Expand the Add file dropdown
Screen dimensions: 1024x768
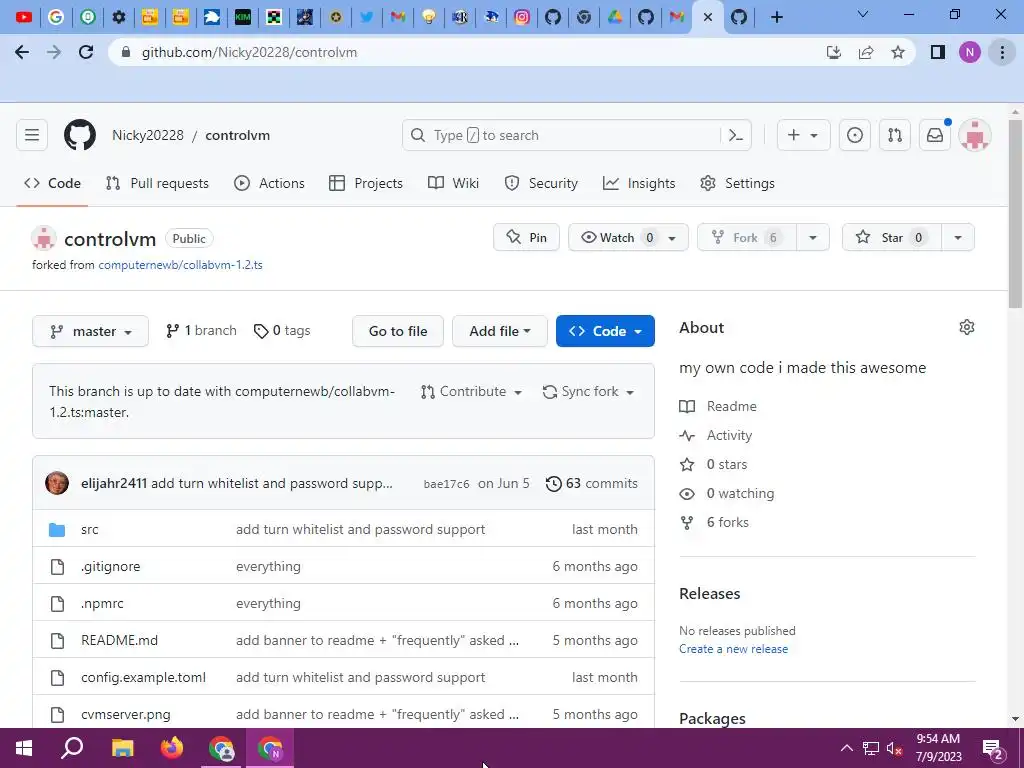500,331
